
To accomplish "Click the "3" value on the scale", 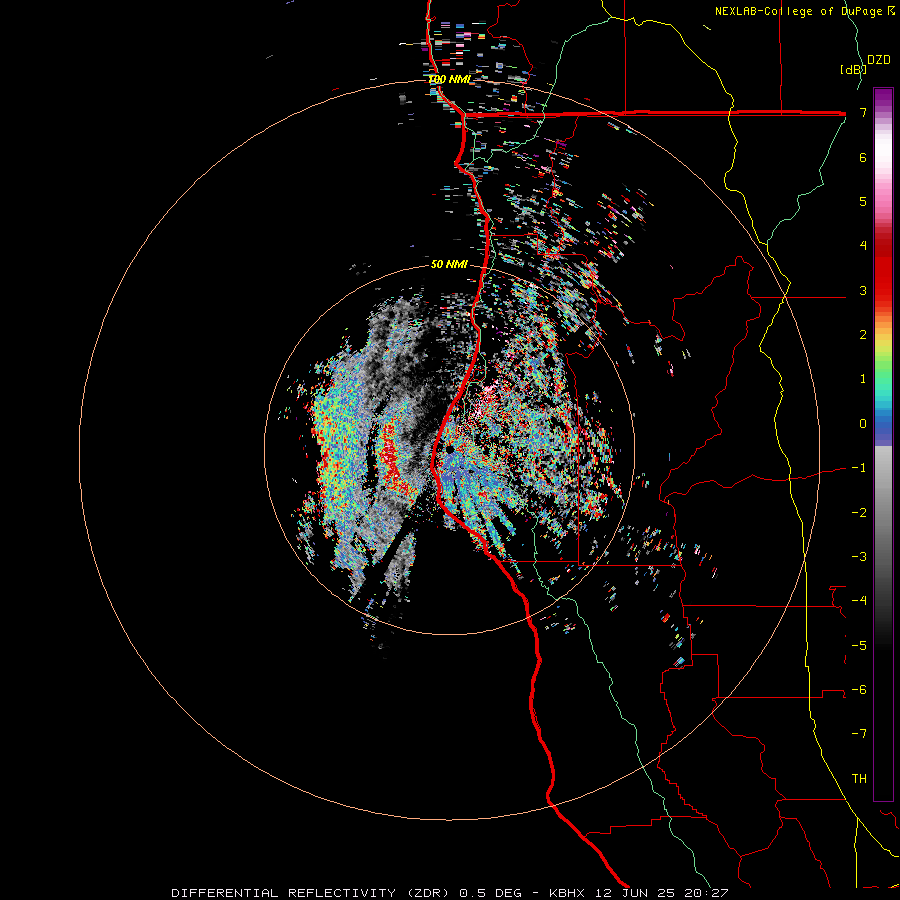I will pyautogui.click(x=863, y=290).
